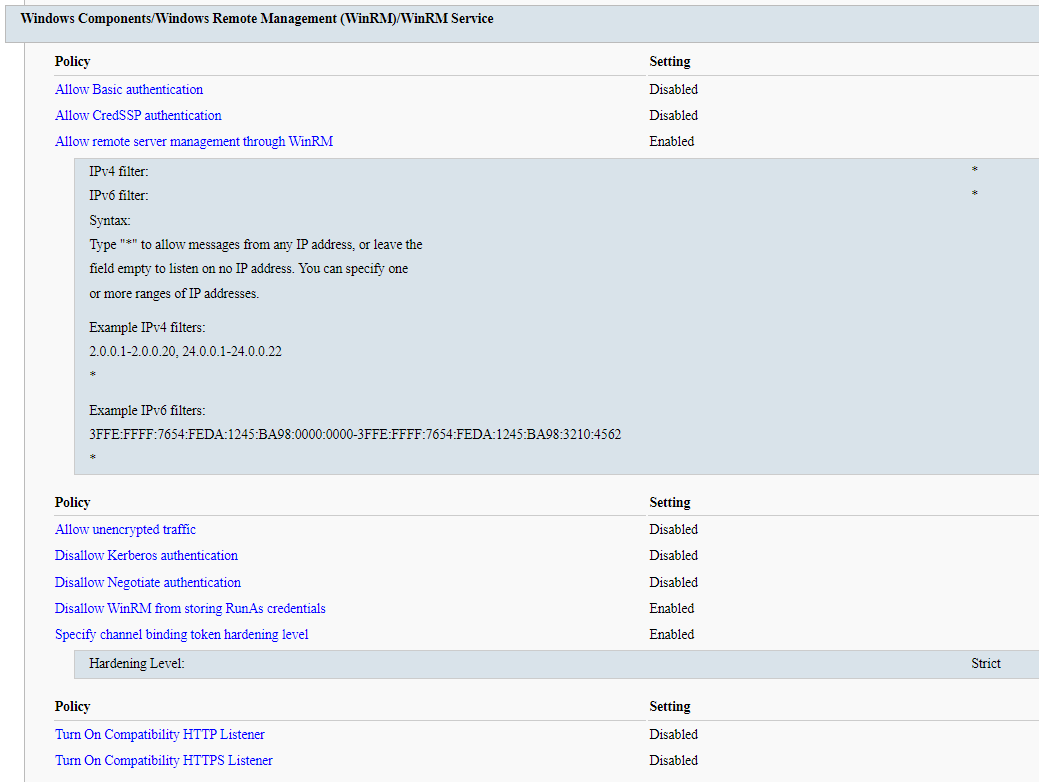Select the Disabled setting beside Allow Basic authentication
The image size is (1039, 782).
pos(673,89)
